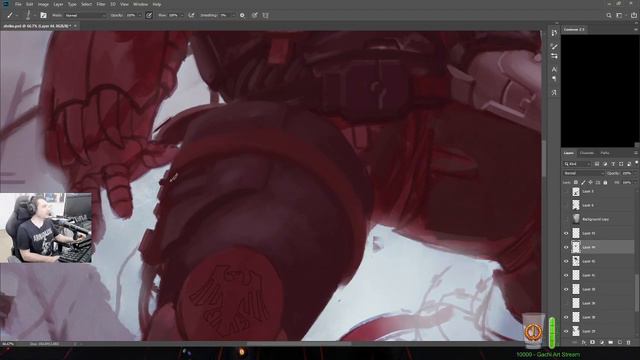640x360 pixels.
Task: Click the canvas vertical scrollbar
Action: coord(544,157)
